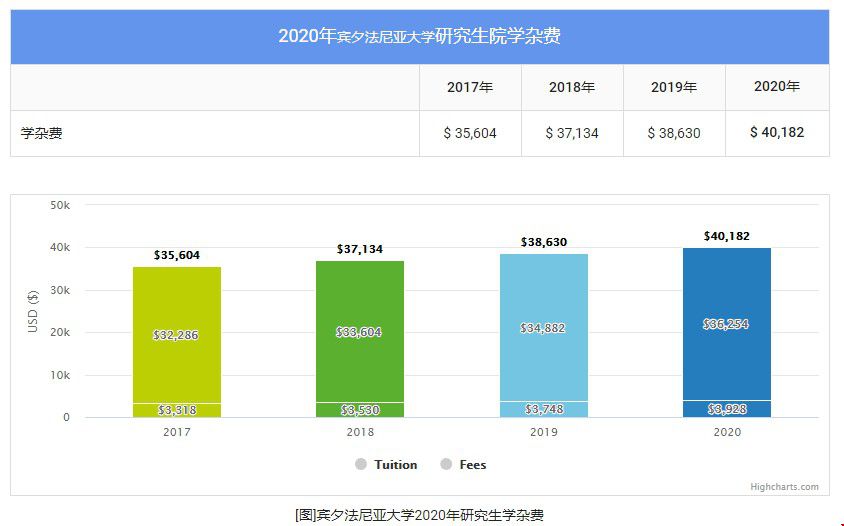Click the 2017 x-axis label

(x=177, y=432)
